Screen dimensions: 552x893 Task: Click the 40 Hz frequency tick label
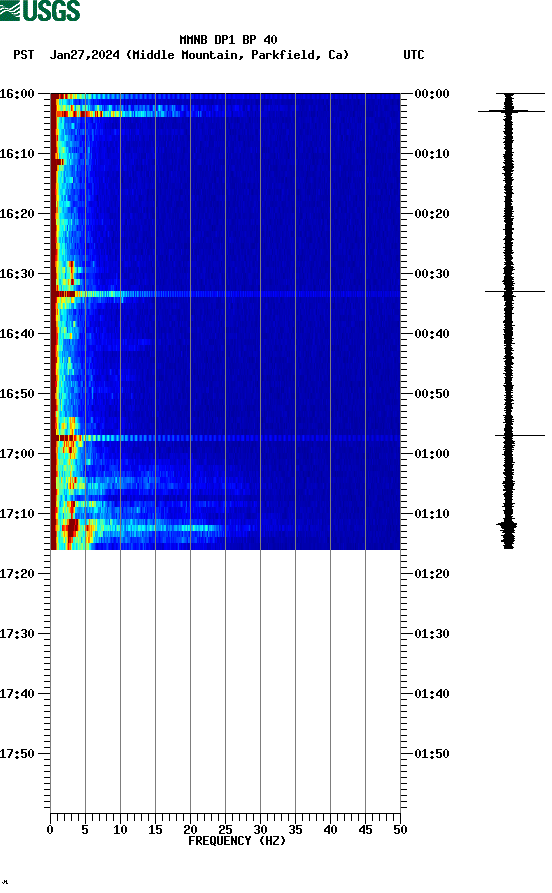click(x=330, y=830)
